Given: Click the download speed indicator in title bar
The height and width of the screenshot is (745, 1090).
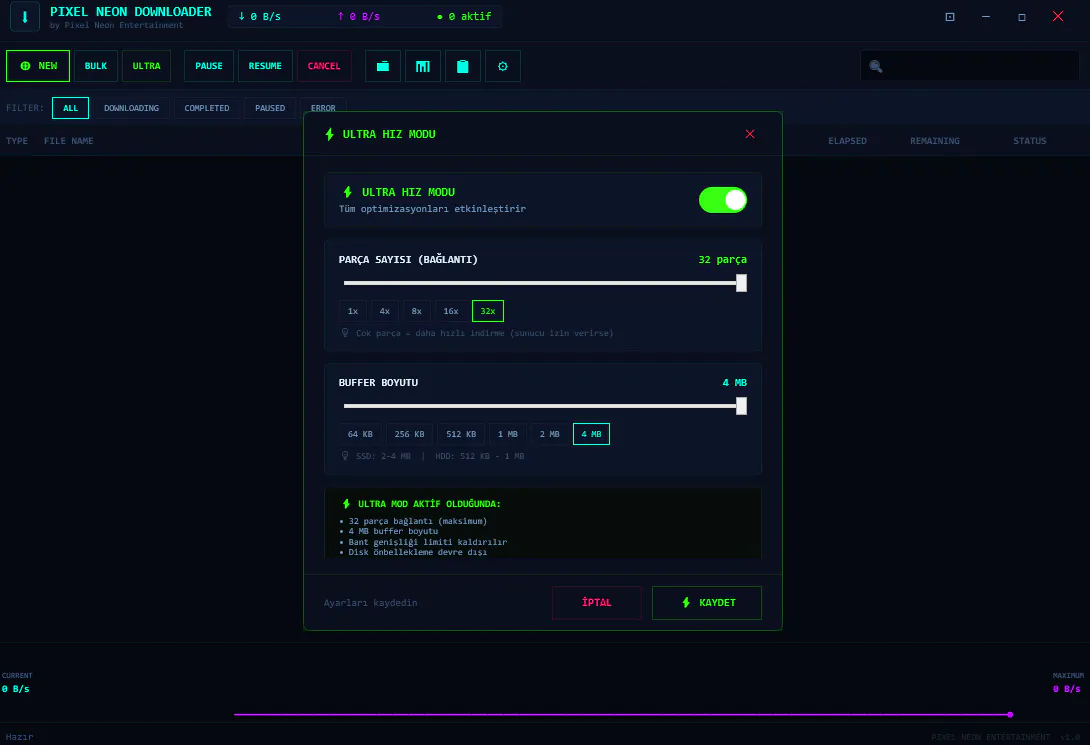Looking at the screenshot, I should pyautogui.click(x=260, y=17).
